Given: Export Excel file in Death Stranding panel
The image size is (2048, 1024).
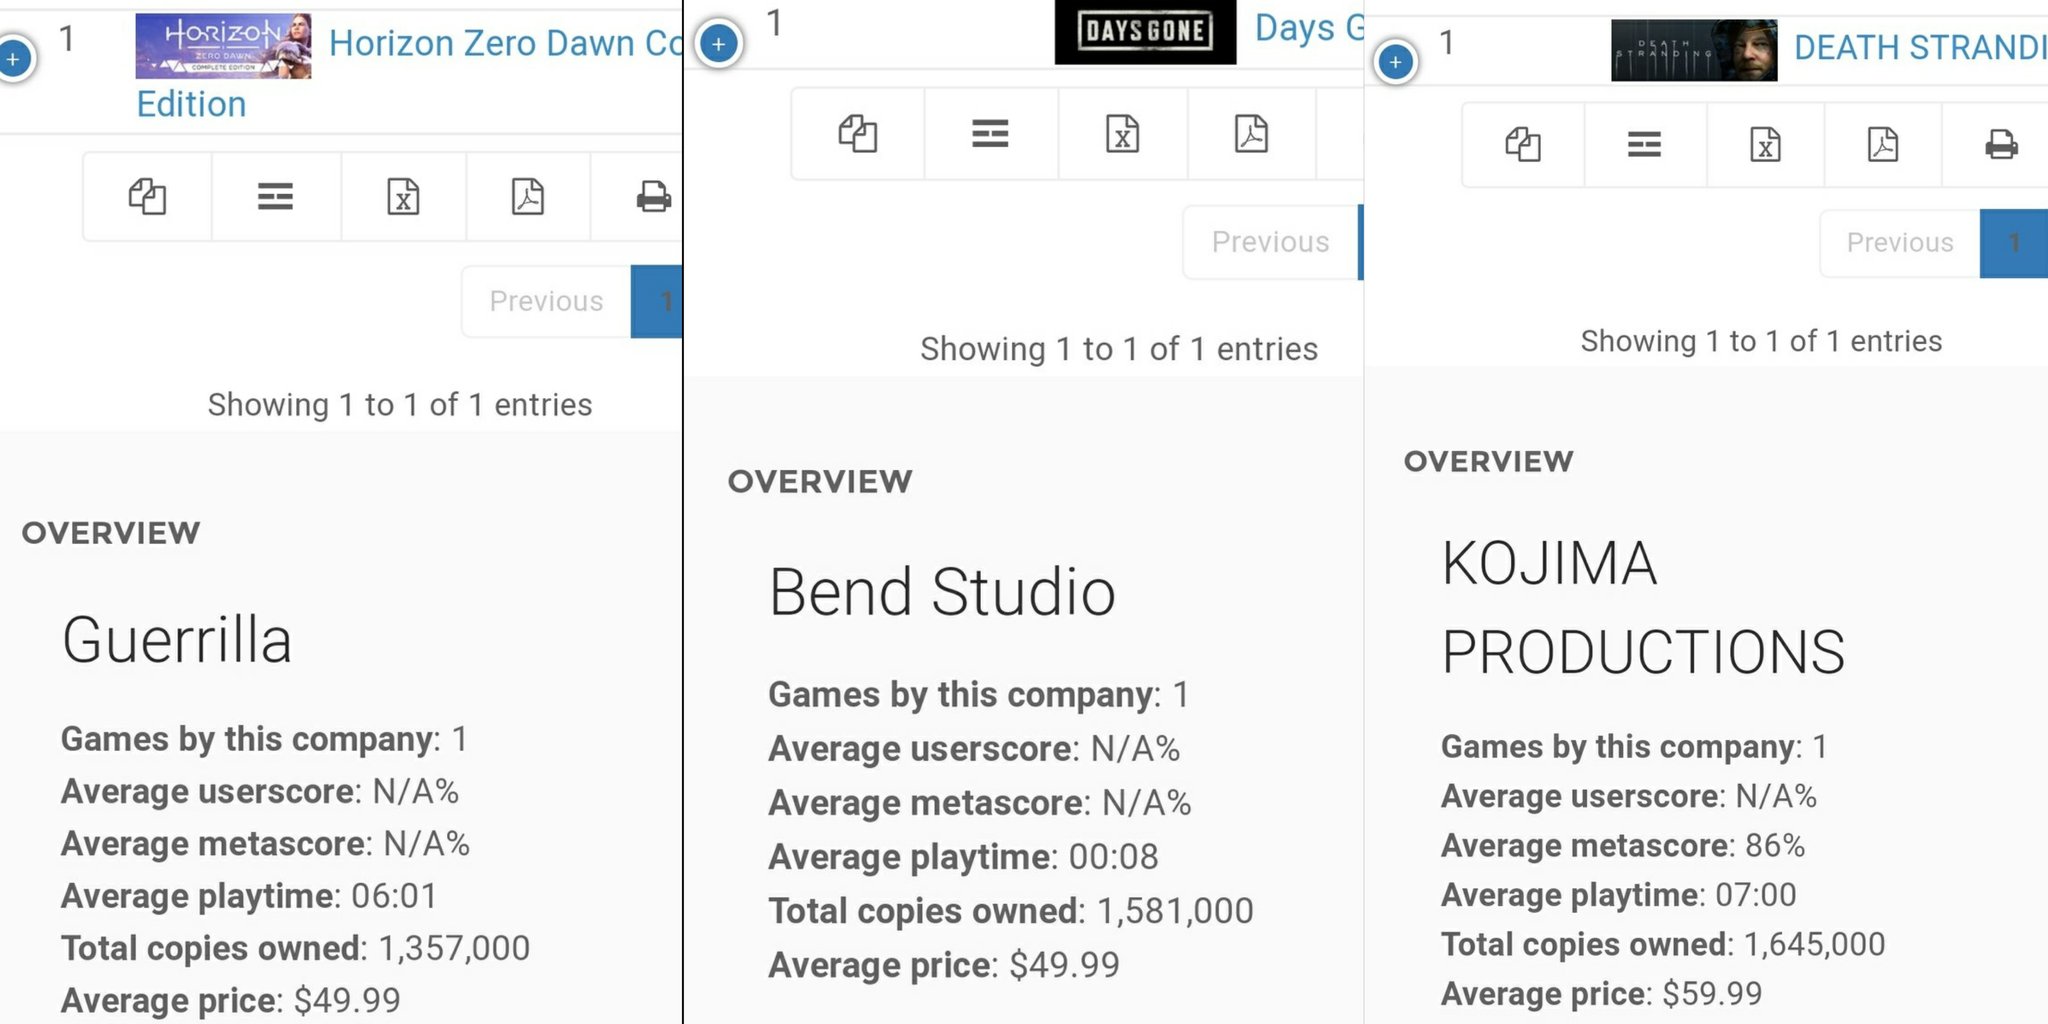Looking at the screenshot, I should 1766,144.
